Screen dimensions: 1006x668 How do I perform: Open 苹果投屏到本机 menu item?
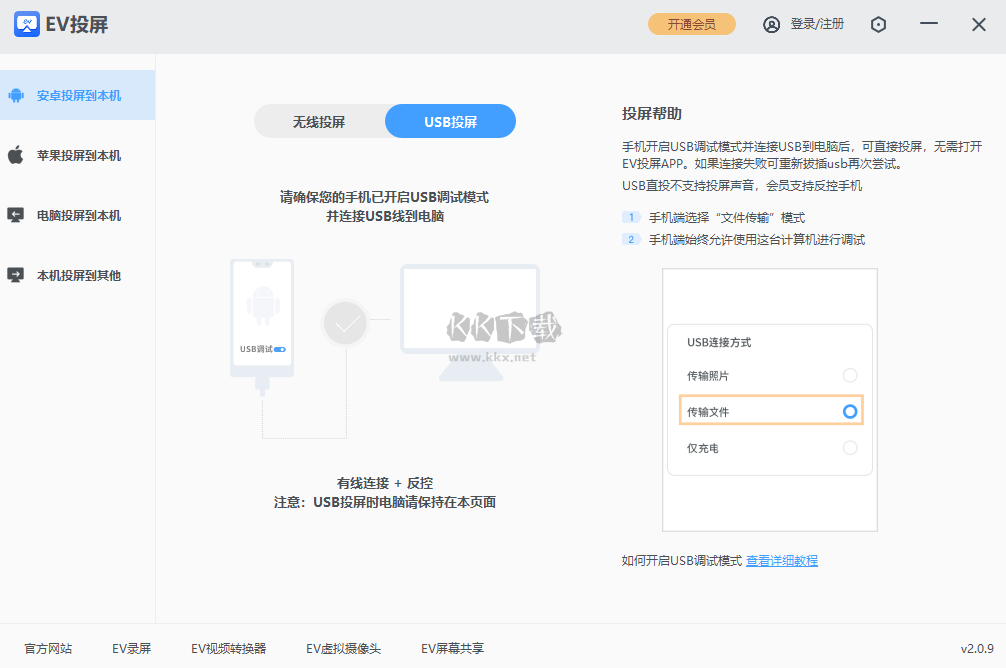[x=78, y=155]
